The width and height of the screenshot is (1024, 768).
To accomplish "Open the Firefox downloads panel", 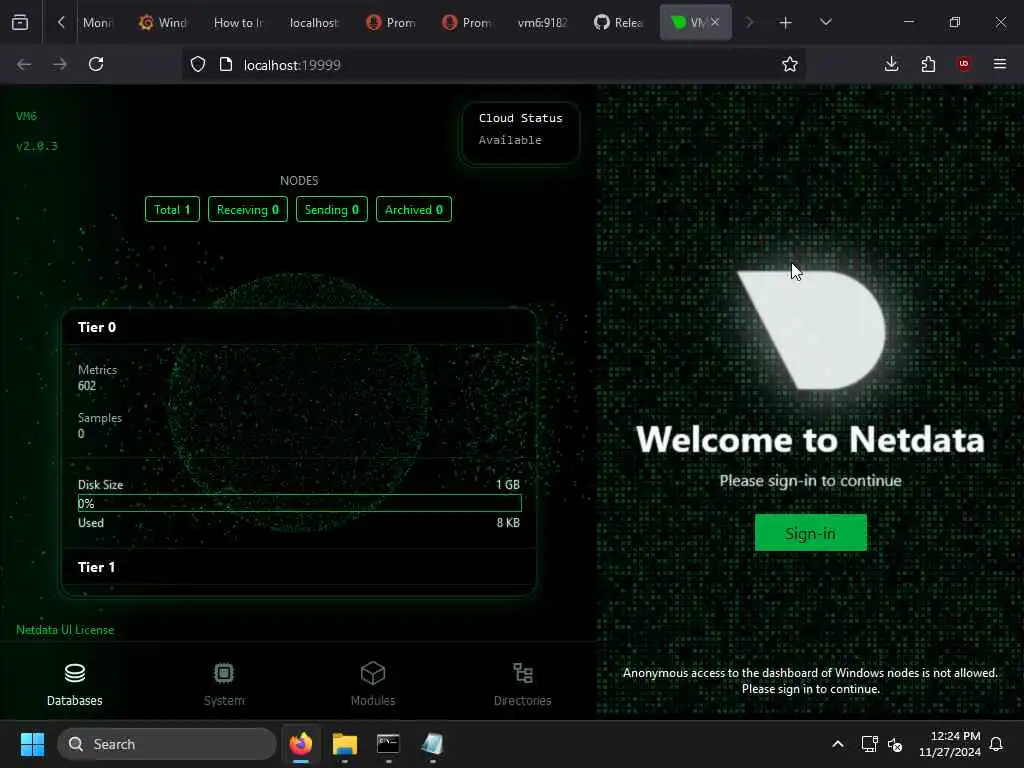I will [x=891, y=64].
